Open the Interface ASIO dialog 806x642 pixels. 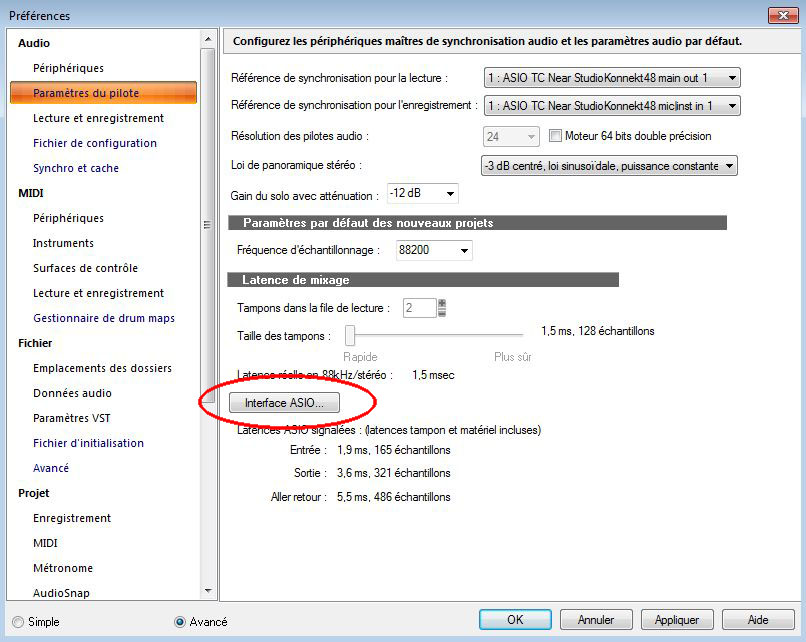tap(284, 403)
